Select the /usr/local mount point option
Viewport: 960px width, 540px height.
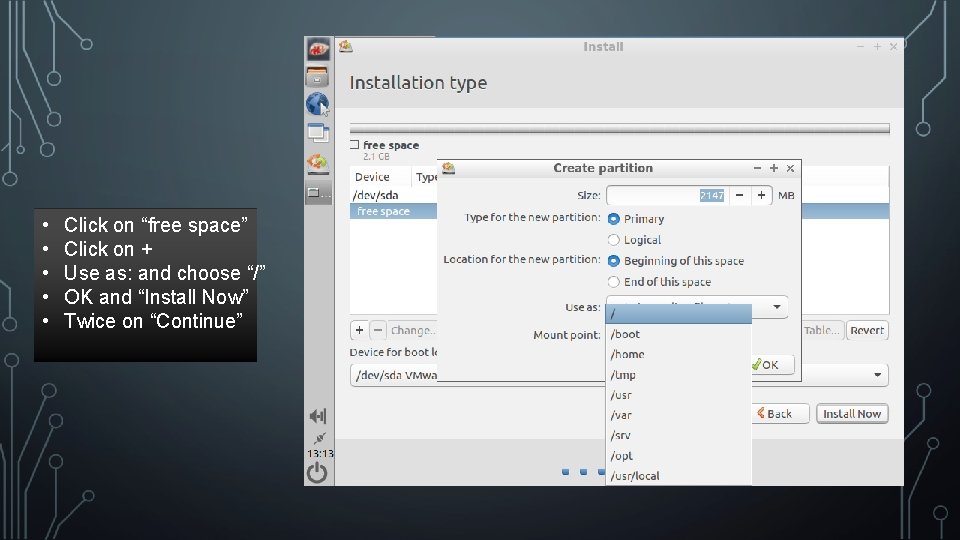point(678,476)
